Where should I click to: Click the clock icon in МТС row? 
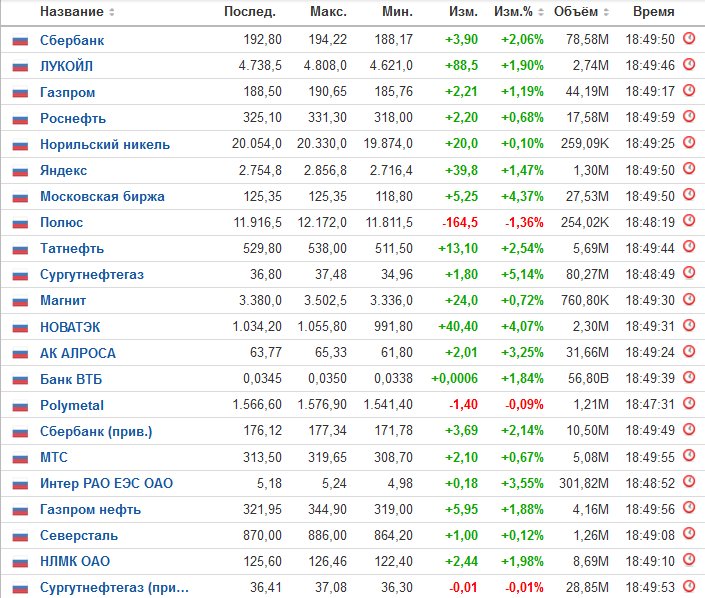[689, 455]
